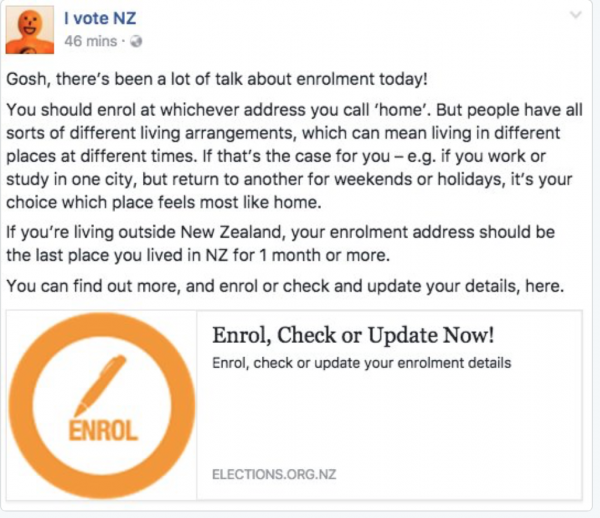Click the 46 mins post timestamp
600x518 pixels.
point(88,41)
